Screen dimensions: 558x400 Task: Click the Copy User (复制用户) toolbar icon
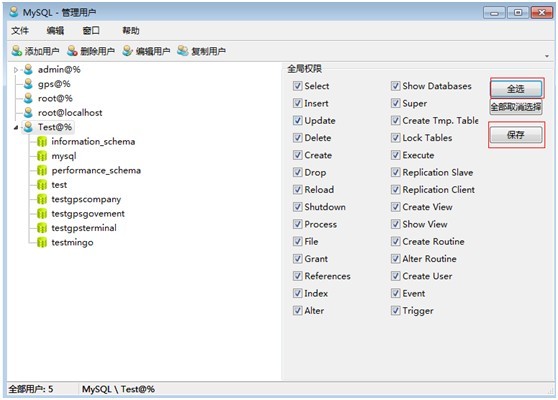[183, 51]
